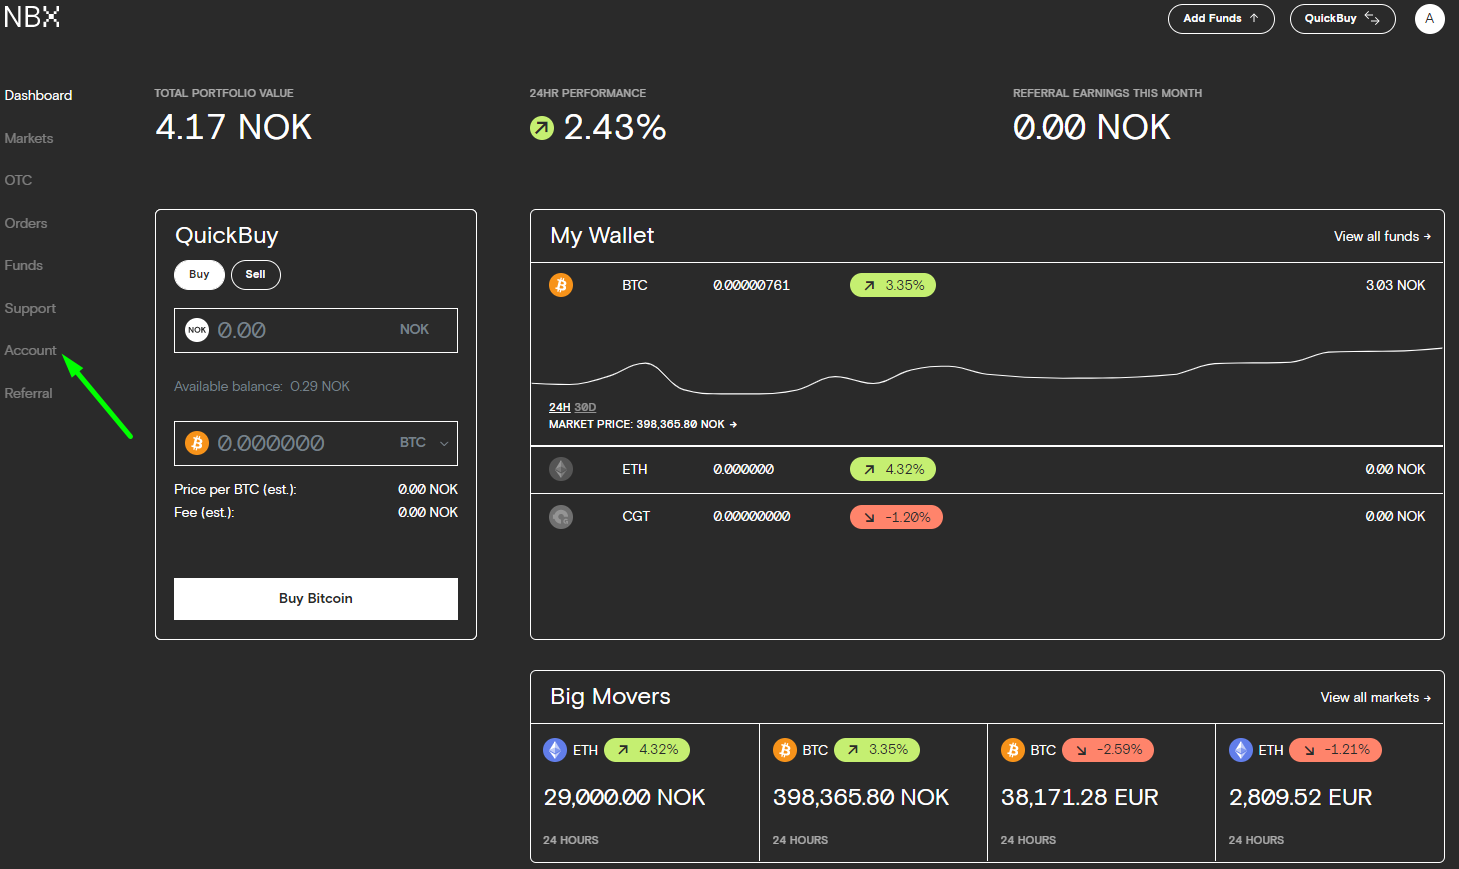
Task: Select the Buy toggle in QuickBuy
Action: point(199,275)
